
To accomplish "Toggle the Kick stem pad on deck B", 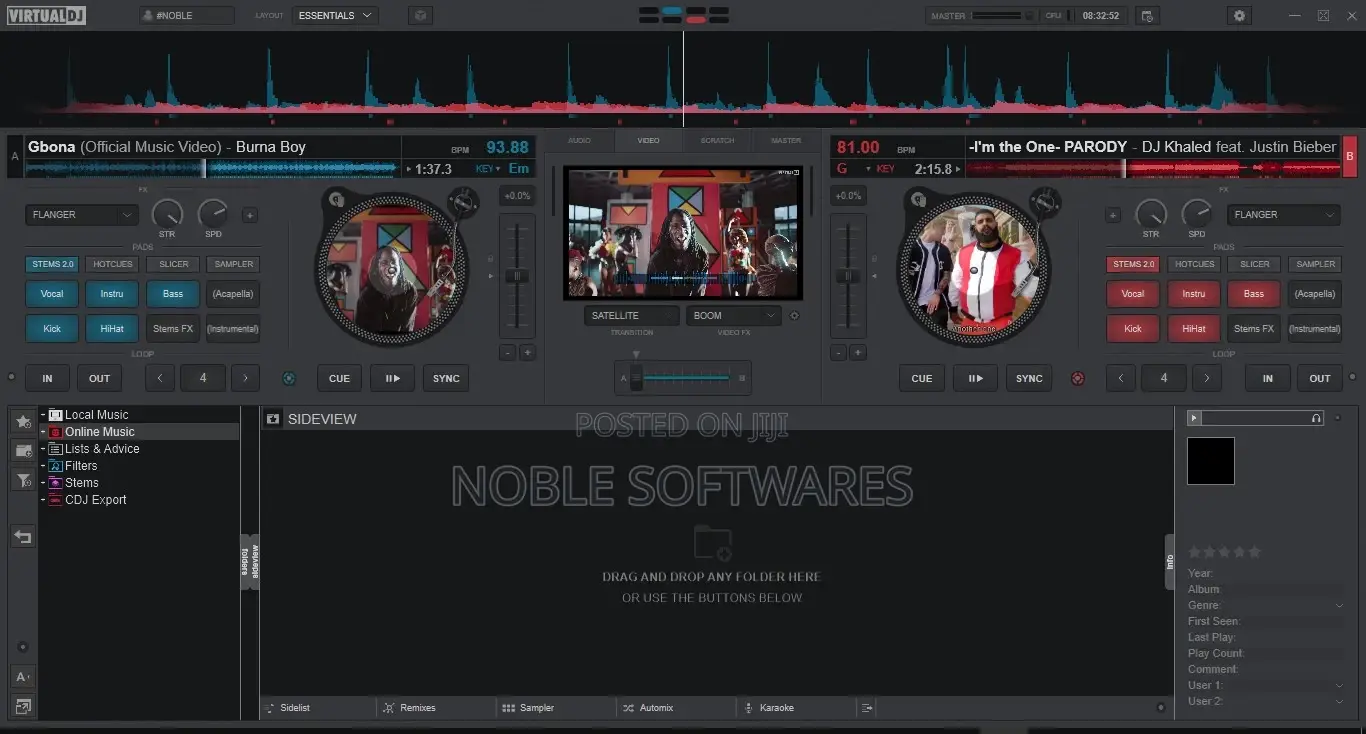I will point(1133,328).
